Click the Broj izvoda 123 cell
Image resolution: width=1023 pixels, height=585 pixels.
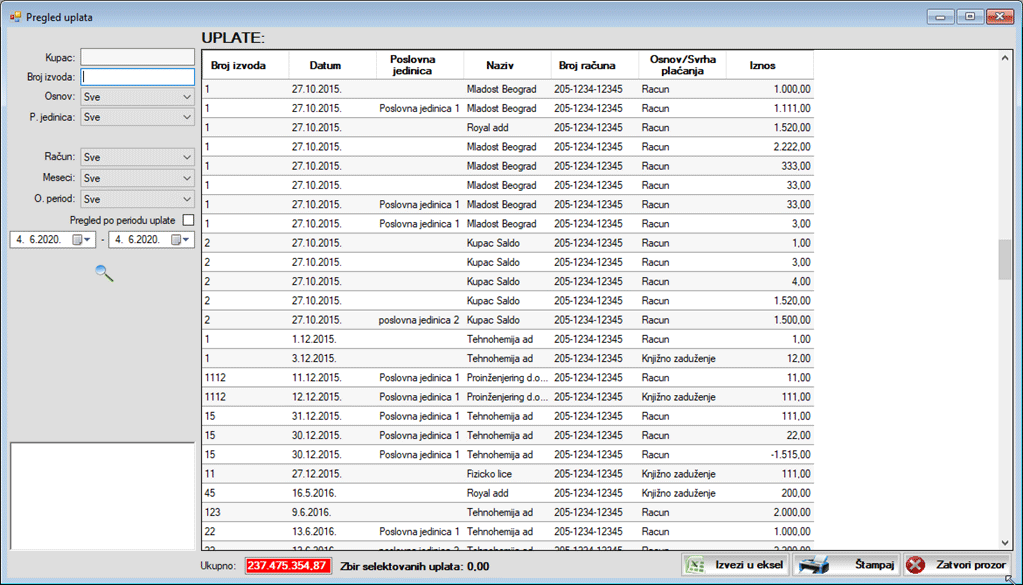[245, 513]
